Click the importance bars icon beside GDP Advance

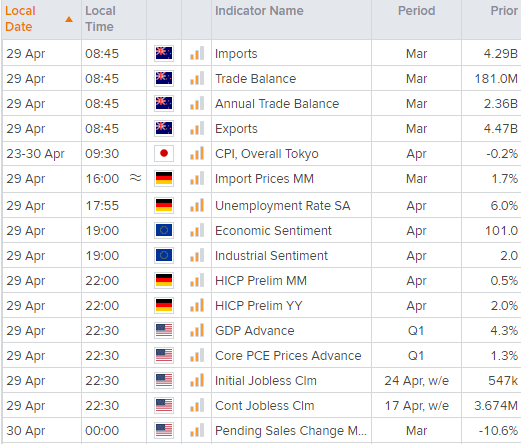coord(197,330)
